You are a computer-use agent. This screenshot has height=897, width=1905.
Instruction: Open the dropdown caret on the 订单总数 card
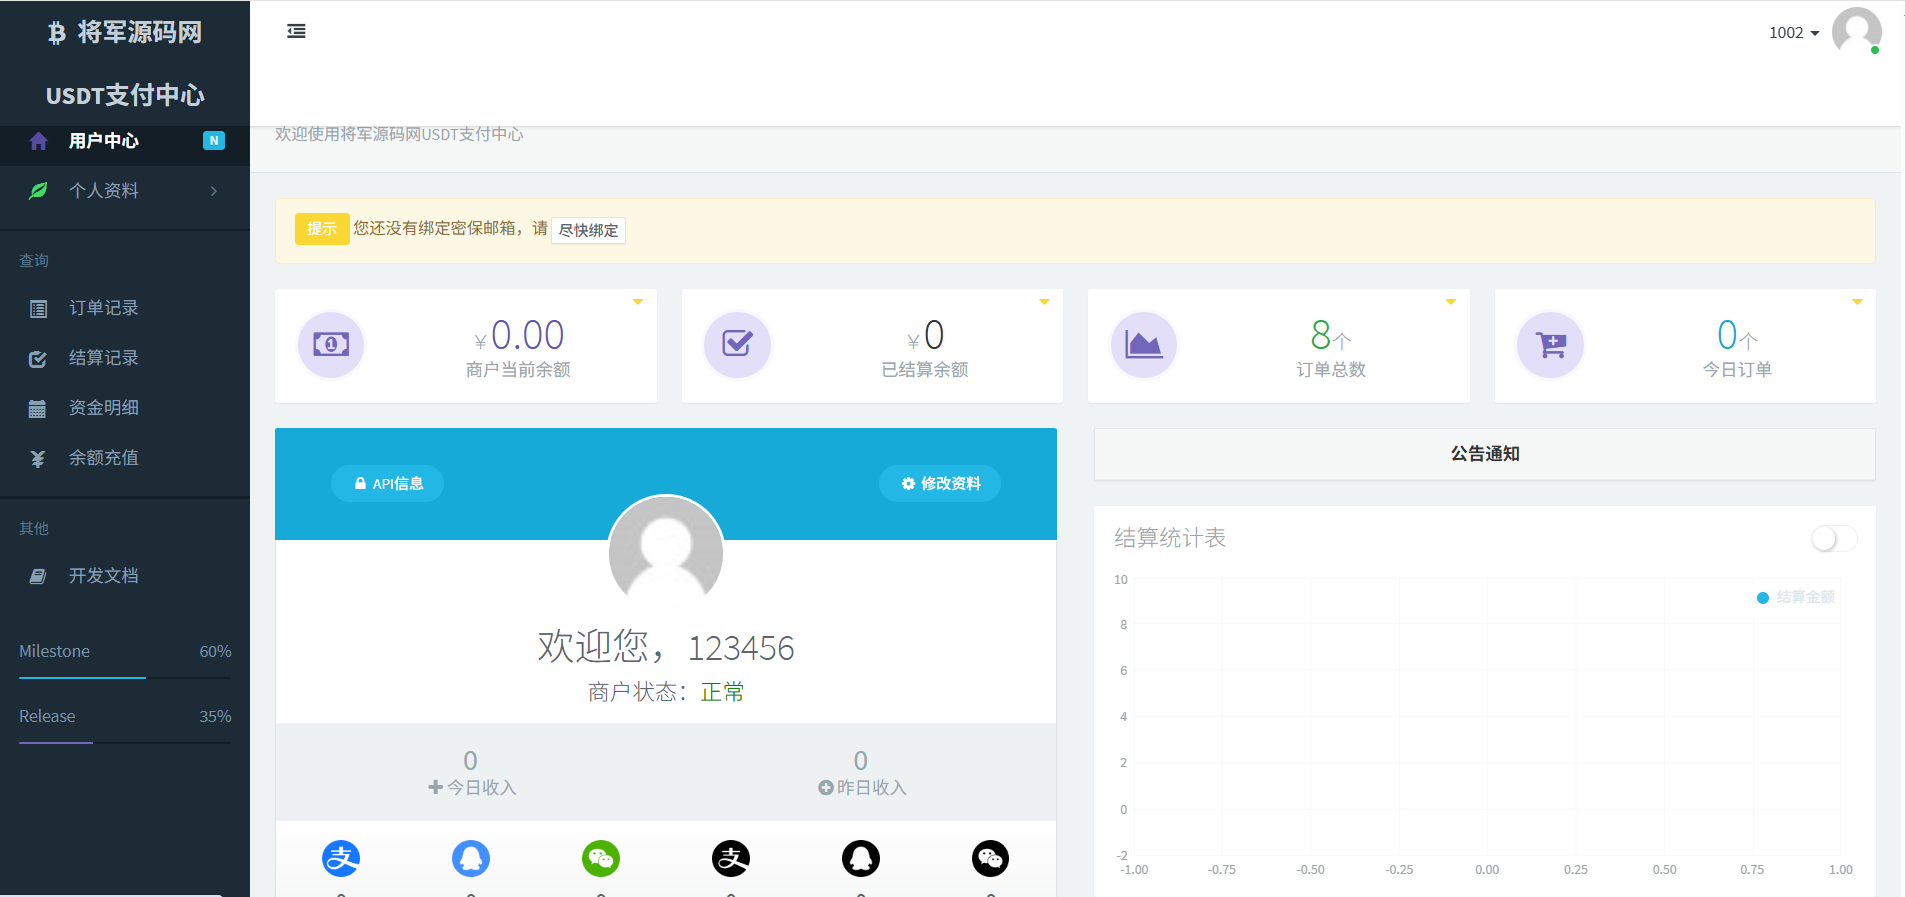1450,302
